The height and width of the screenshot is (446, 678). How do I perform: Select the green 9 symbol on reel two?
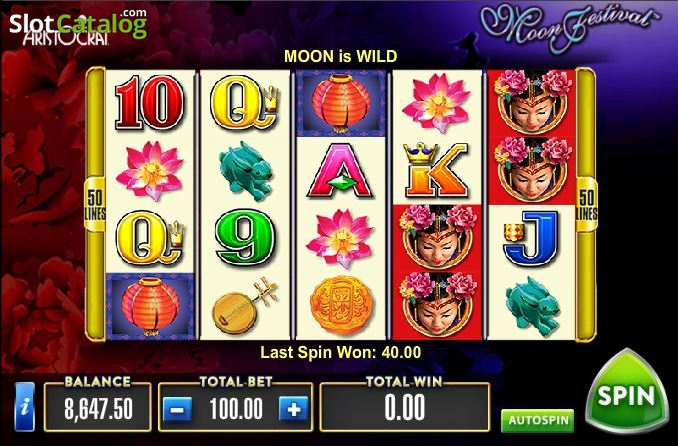pyautogui.click(x=245, y=237)
